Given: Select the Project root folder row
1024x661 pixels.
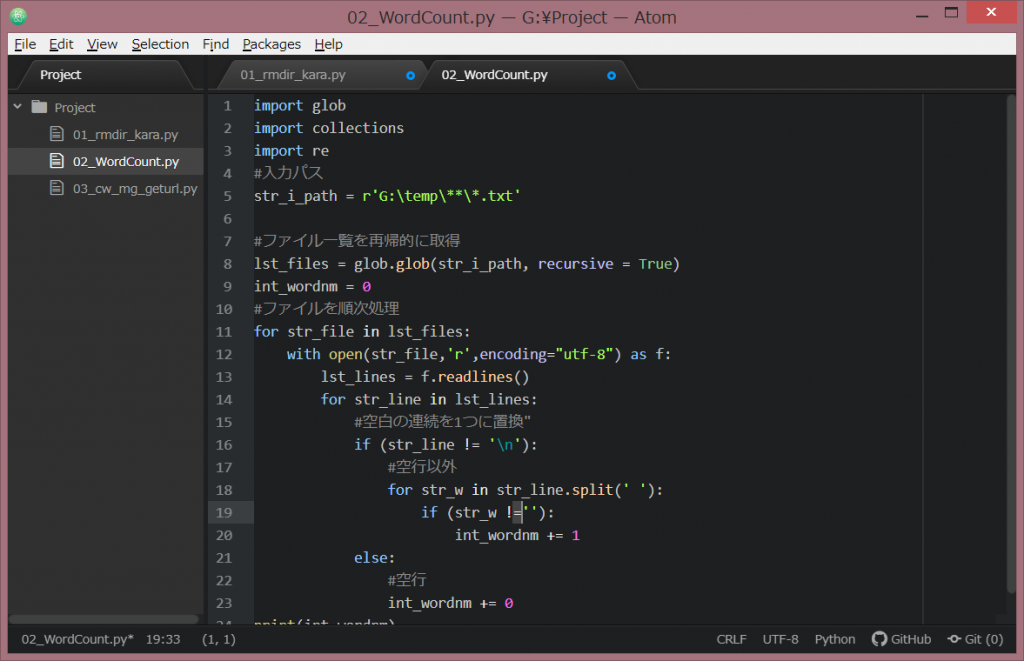Looking at the screenshot, I should point(106,107).
